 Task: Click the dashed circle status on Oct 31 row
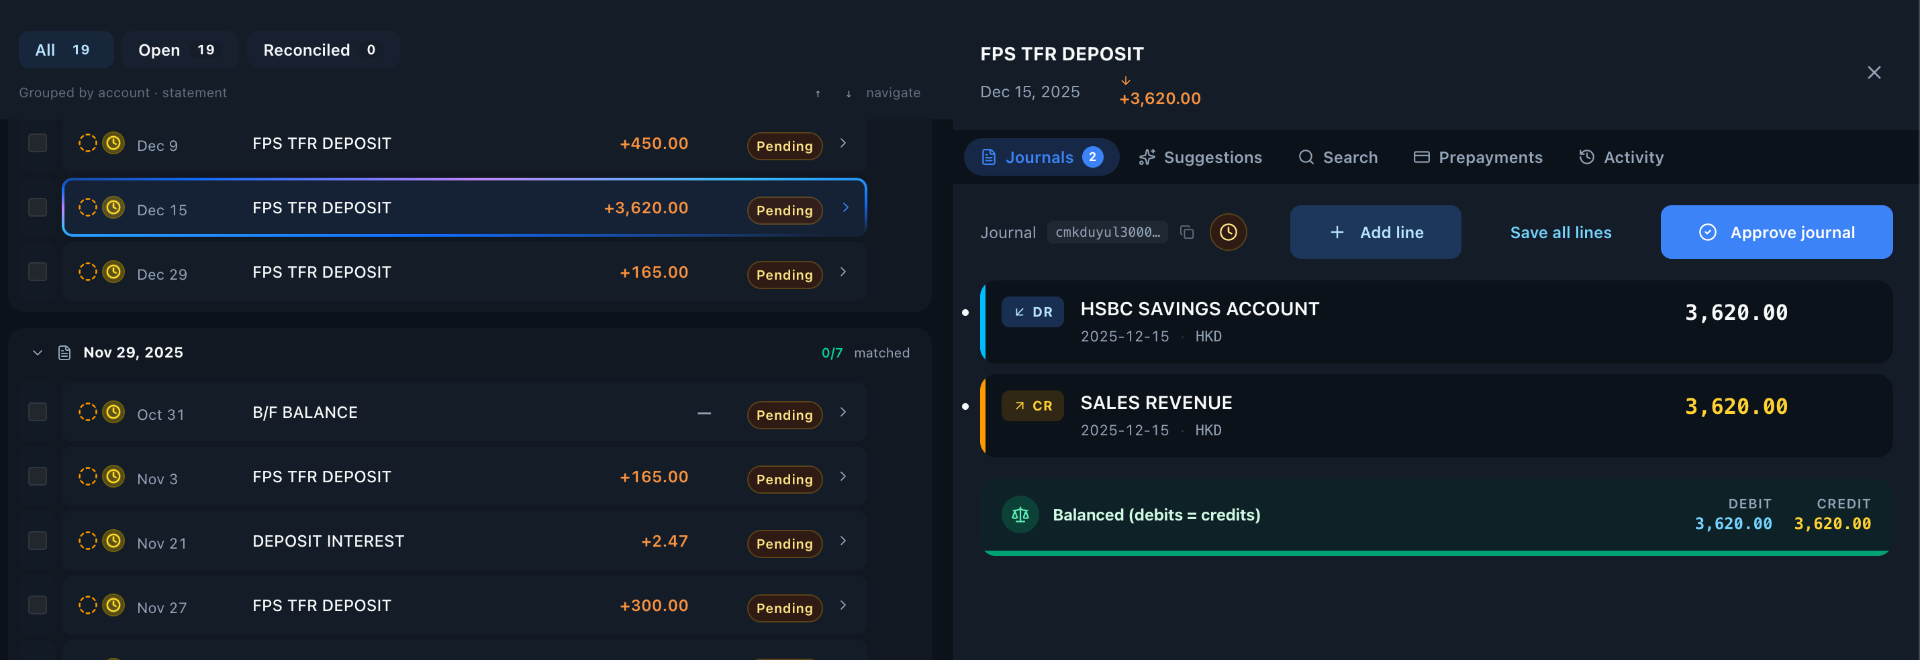click(x=88, y=412)
